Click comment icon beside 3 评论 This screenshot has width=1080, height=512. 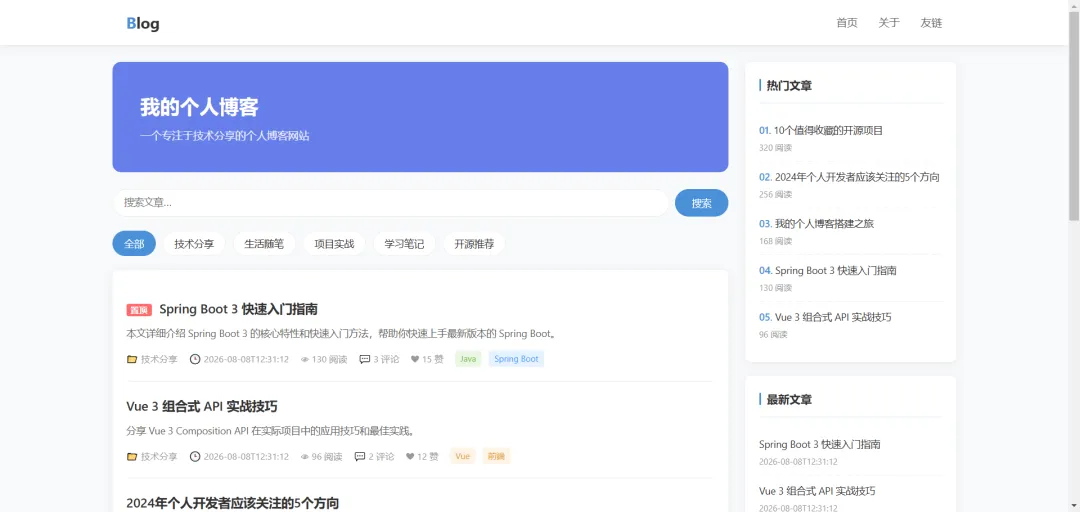tap(364, 359)
